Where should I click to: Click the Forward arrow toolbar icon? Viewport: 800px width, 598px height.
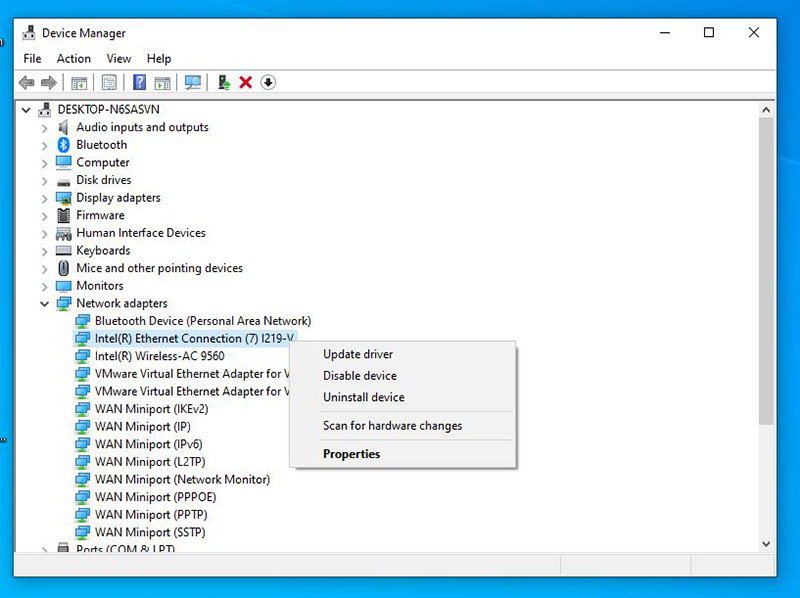pyautogui.click(x=48, y=82)
